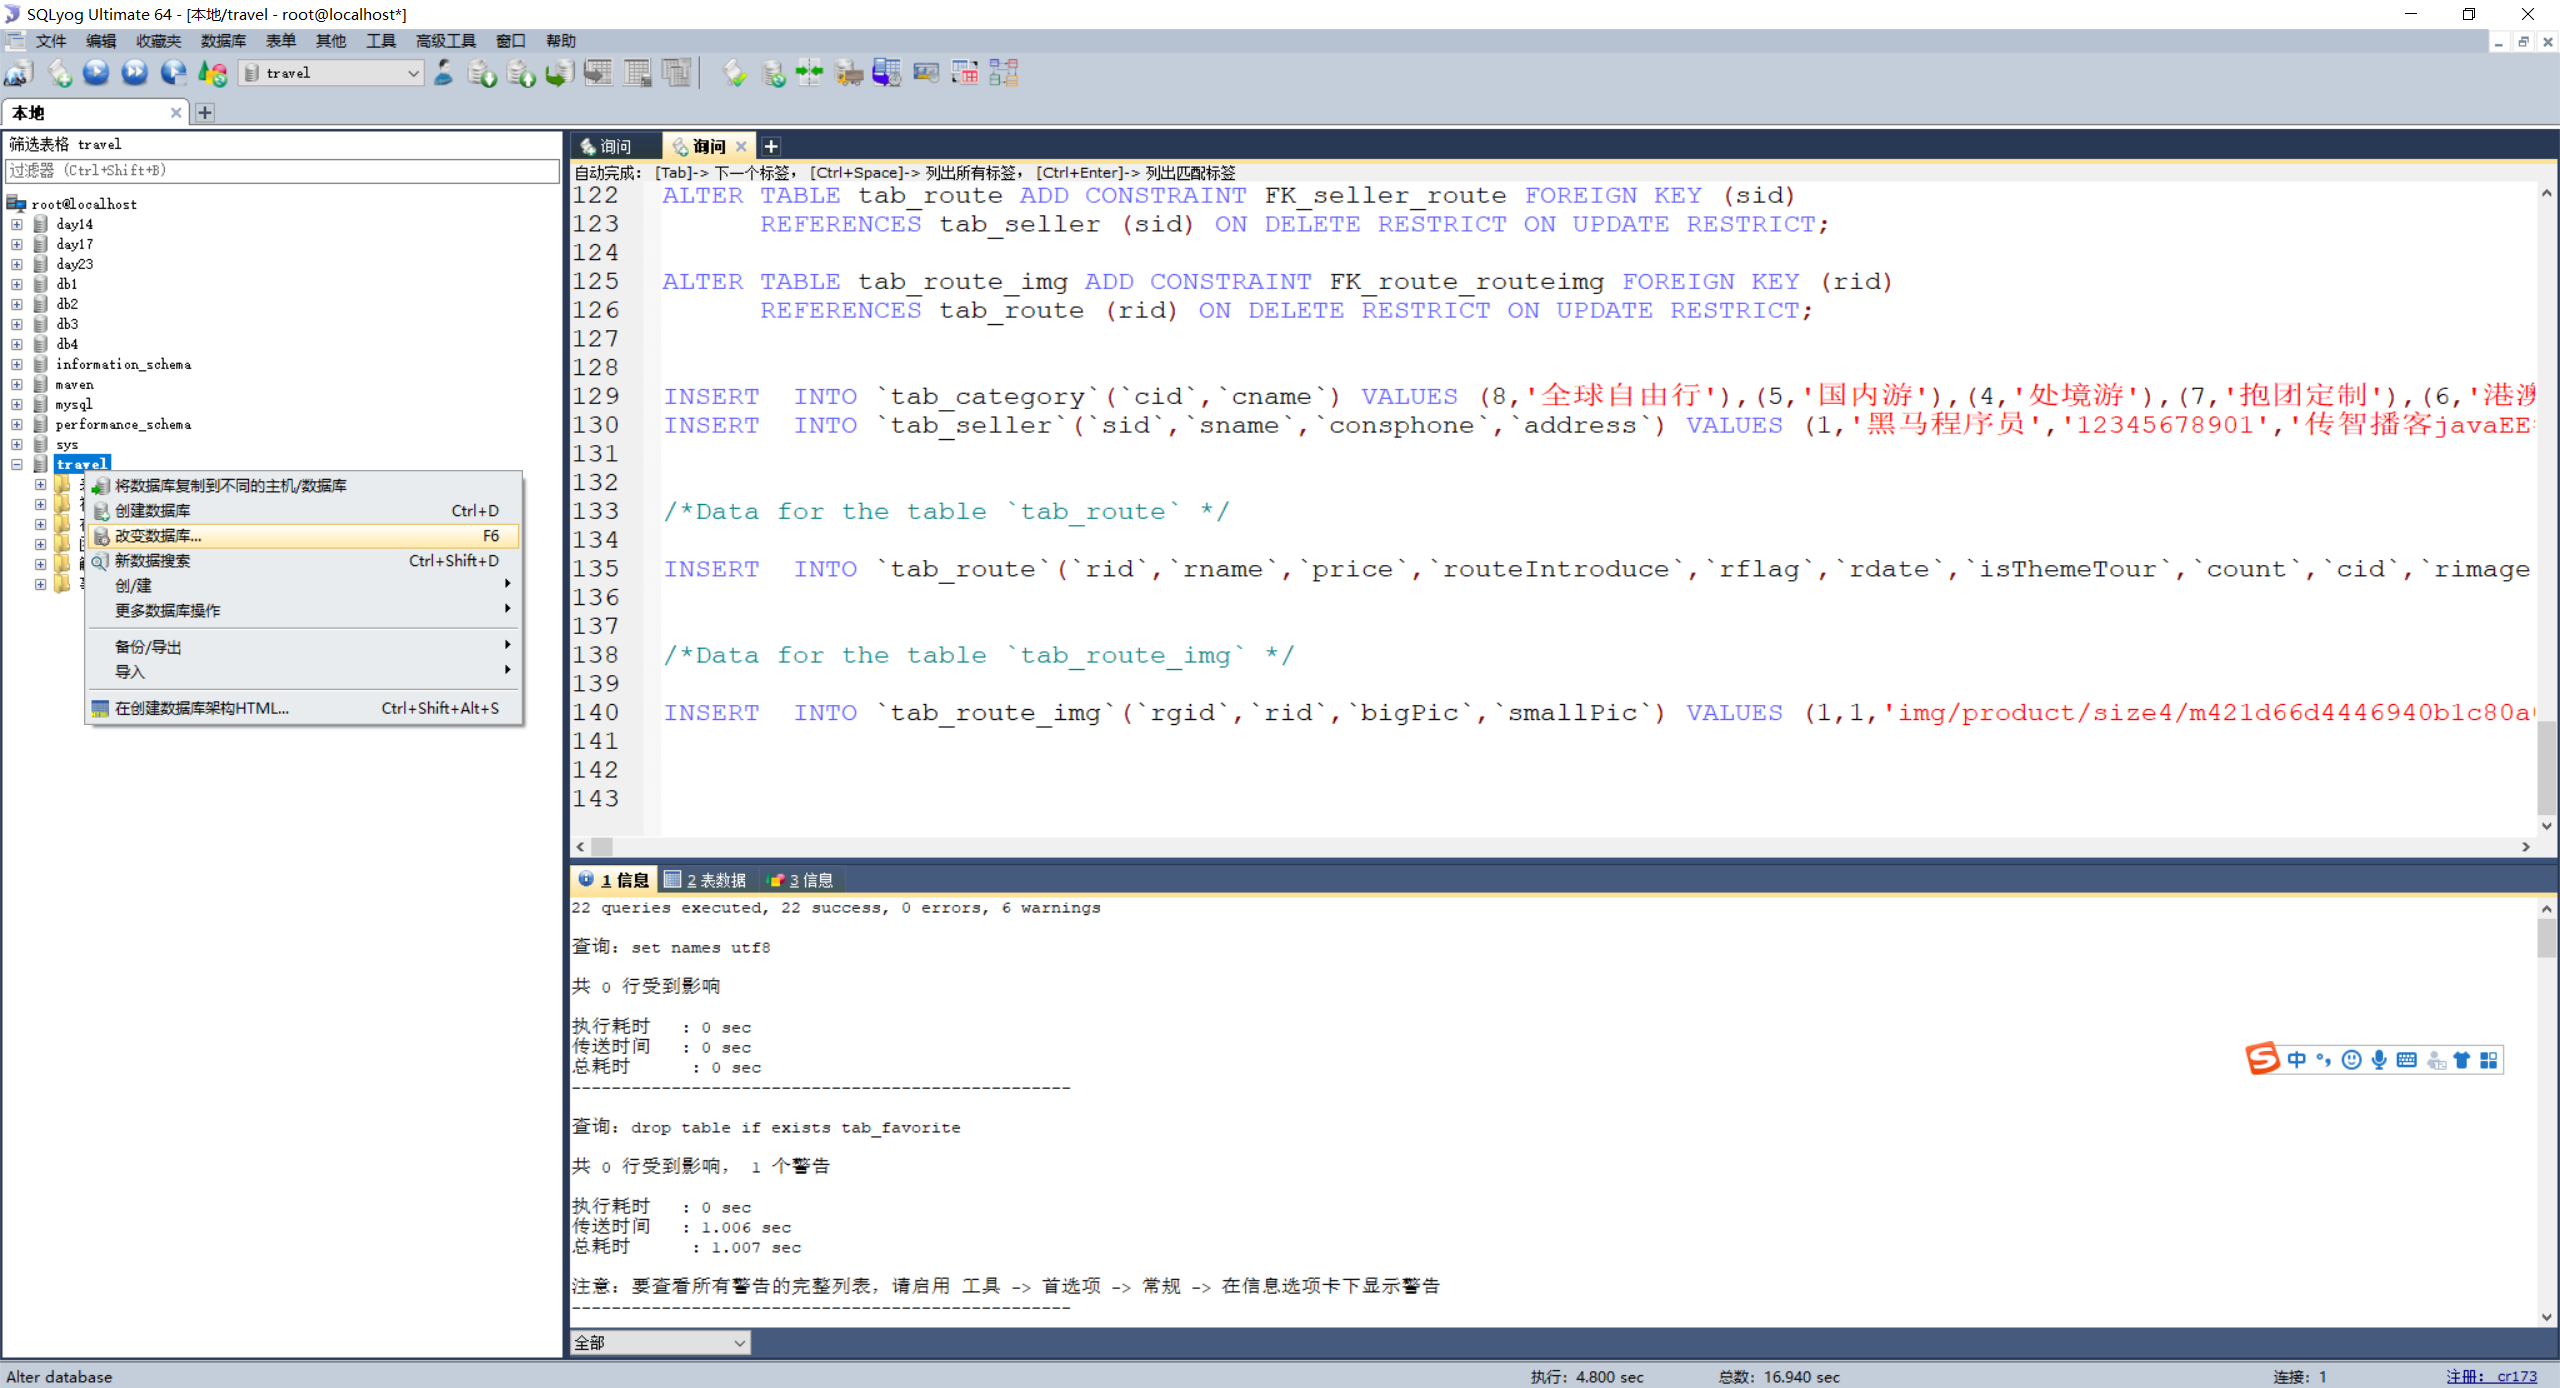Expand the day14 database node
The width and height of the screenshot is (2560, 1388).
(x=17, y=224)
